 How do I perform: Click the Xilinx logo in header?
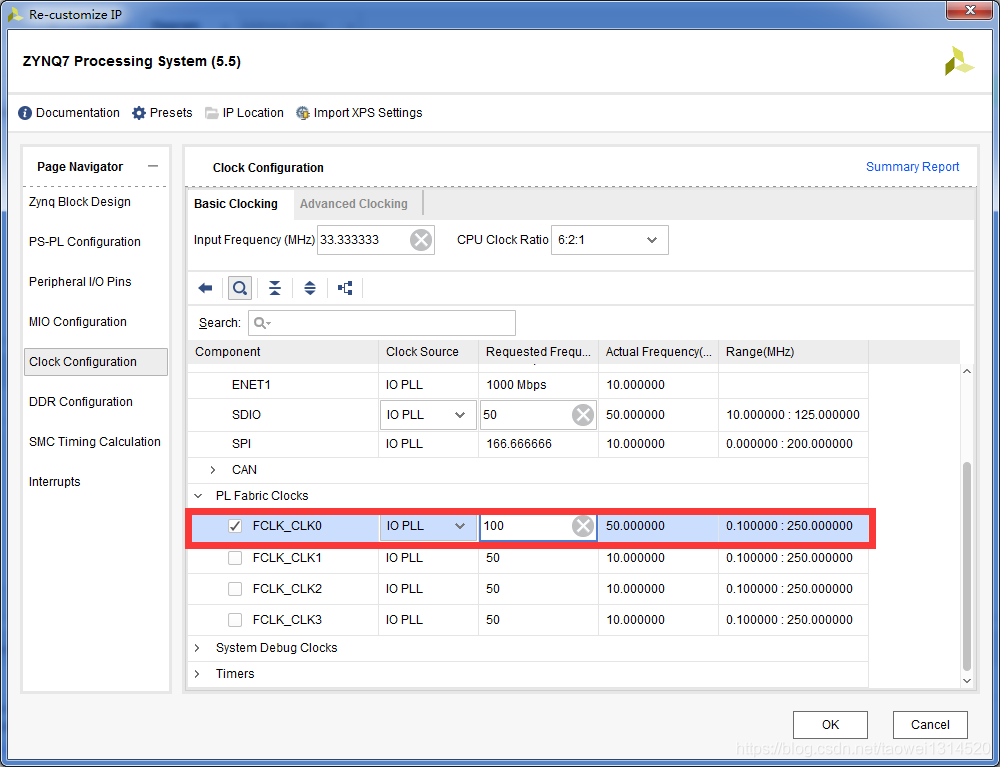click(x=959, y=61)
